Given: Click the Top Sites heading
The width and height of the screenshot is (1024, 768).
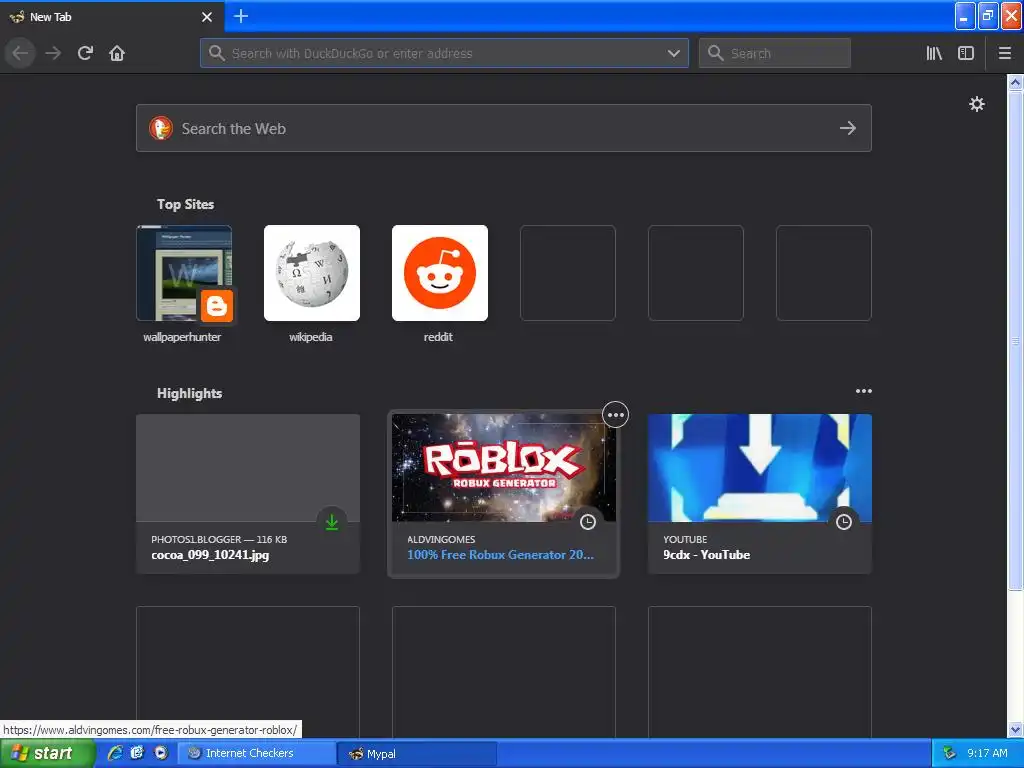Looking at the screenshot, I should click(185, 204).
